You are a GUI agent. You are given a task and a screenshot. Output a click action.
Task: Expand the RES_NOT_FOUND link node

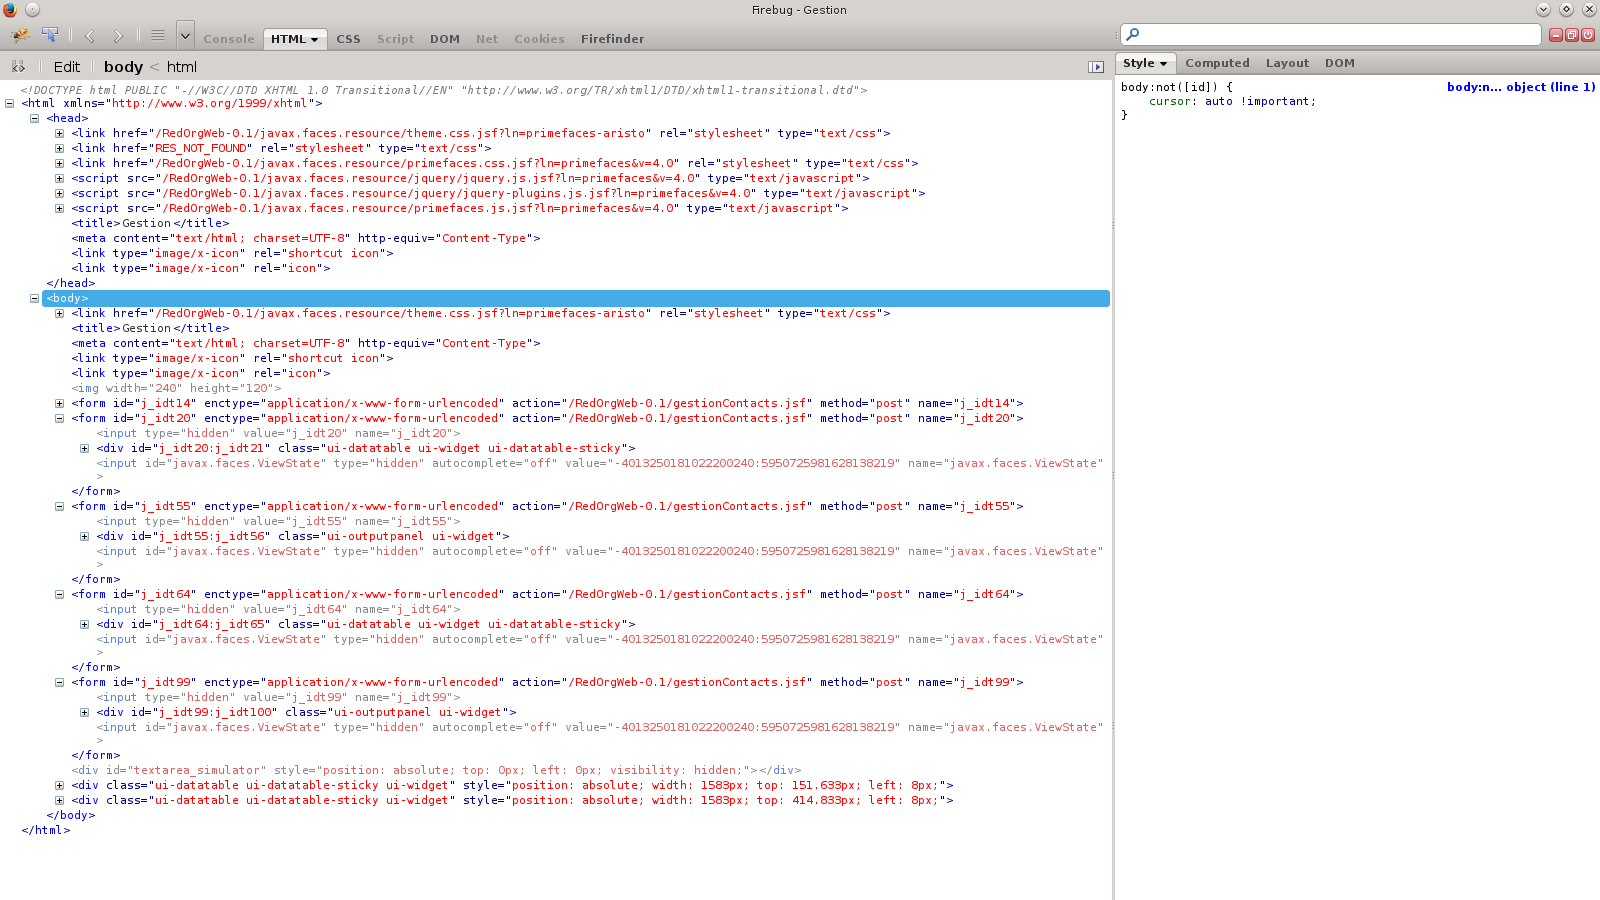pos(59,148)
